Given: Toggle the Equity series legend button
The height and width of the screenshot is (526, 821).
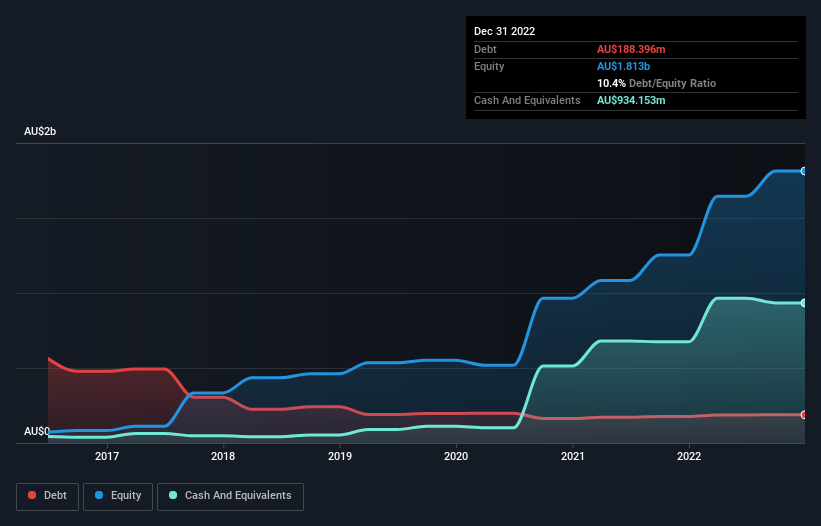Looking at the screenshot, I should (118, 496).
